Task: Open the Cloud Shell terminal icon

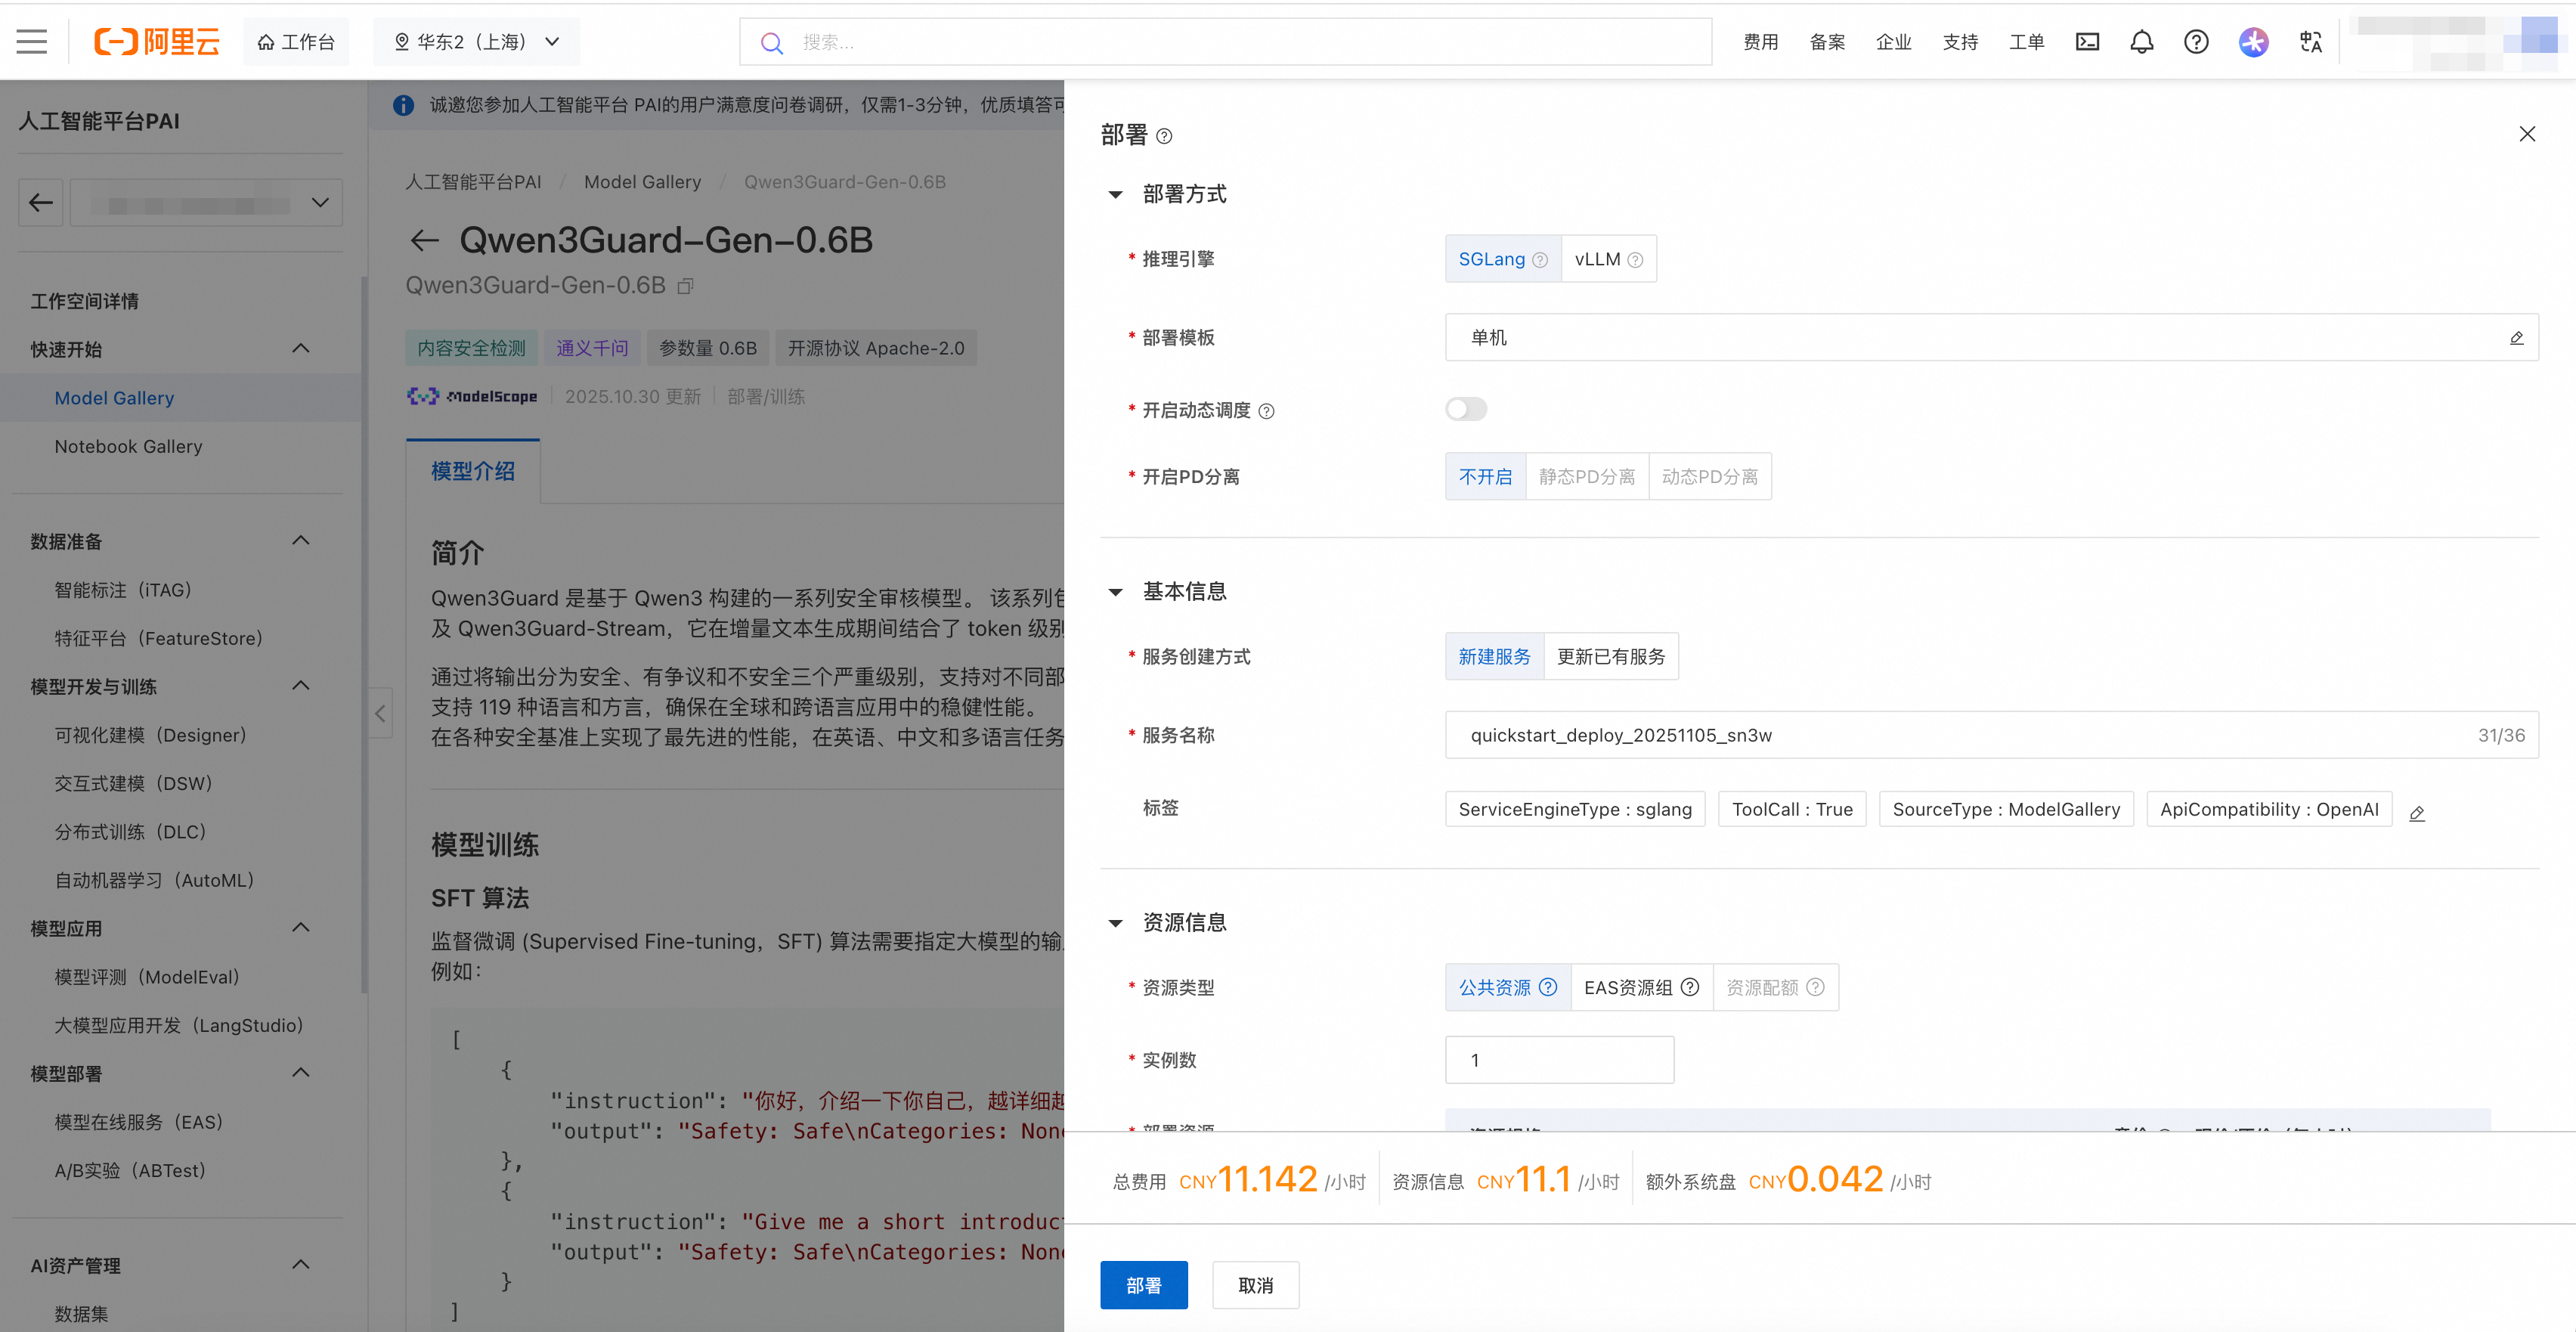Action: 2087,42
